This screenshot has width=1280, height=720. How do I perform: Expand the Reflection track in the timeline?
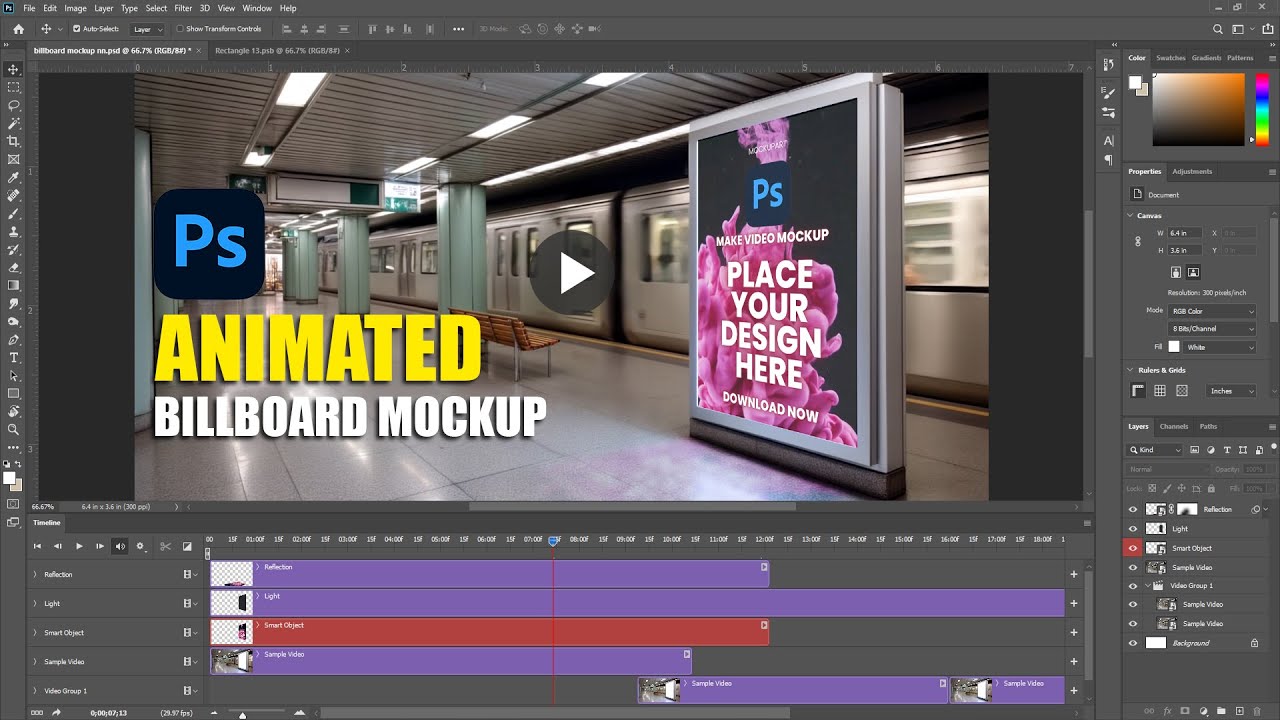(x=35, y=575)
